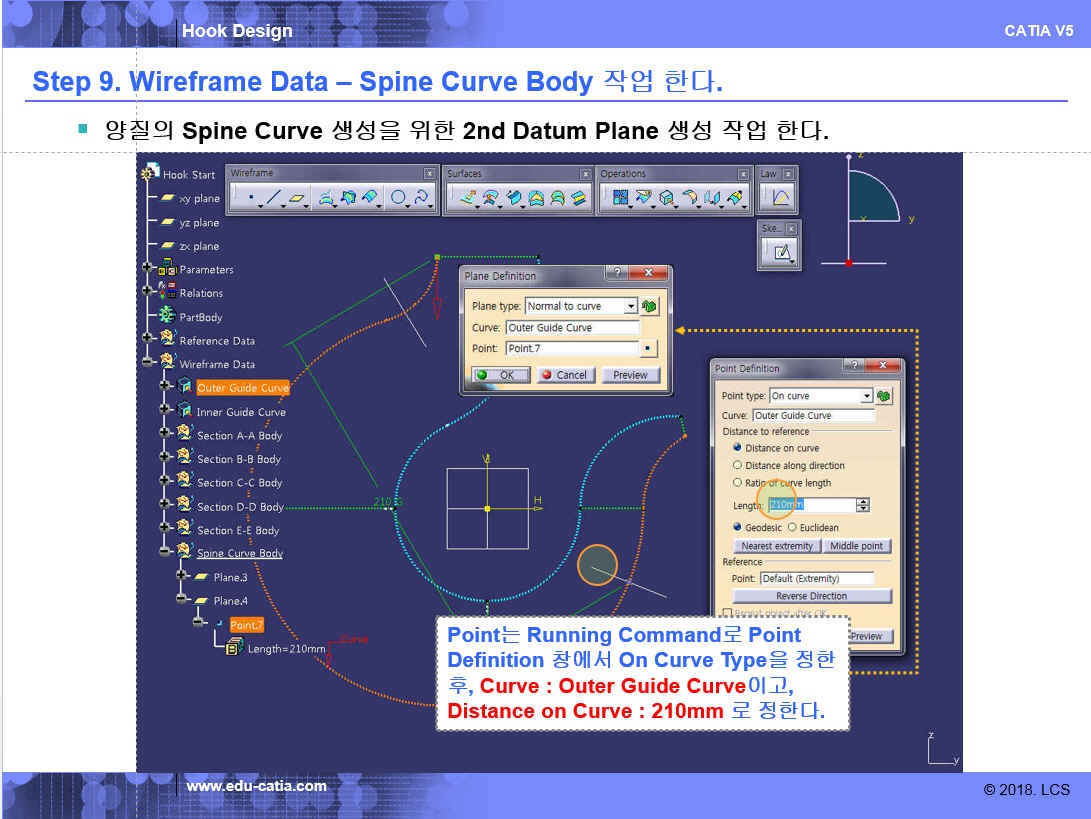This screenshot has width=1091, height=819.
Task: Click the Law toolbar icon
Action: click(780, 198)
